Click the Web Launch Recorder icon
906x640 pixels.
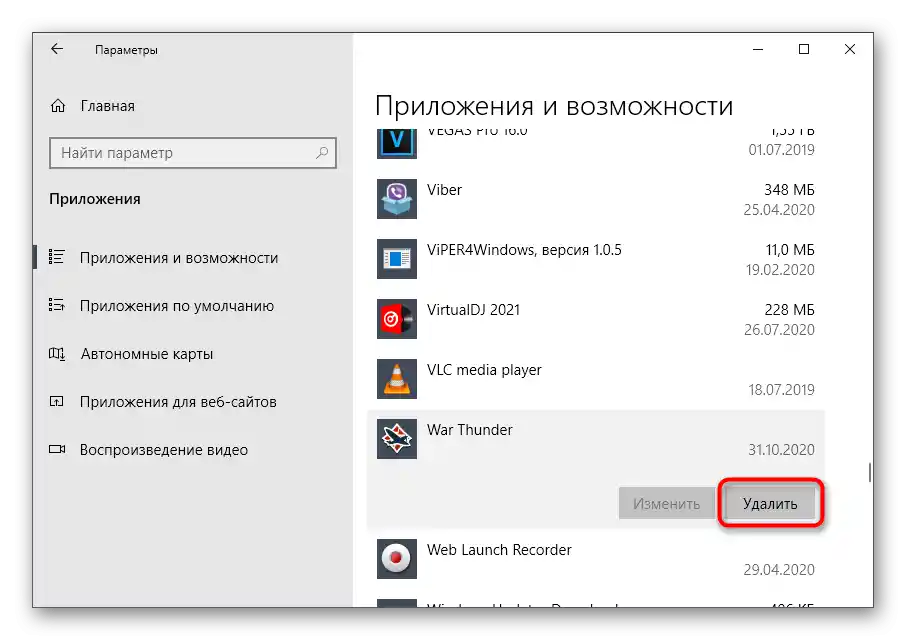click(x=397, y=559)
